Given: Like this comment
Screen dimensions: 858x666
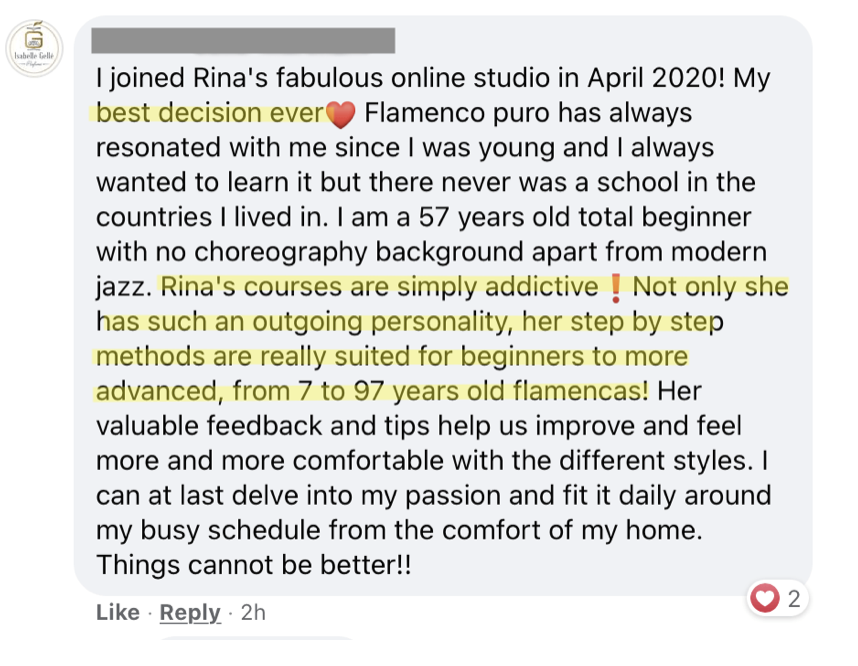Looking at the screenshot, I should [x=118, y=612].
